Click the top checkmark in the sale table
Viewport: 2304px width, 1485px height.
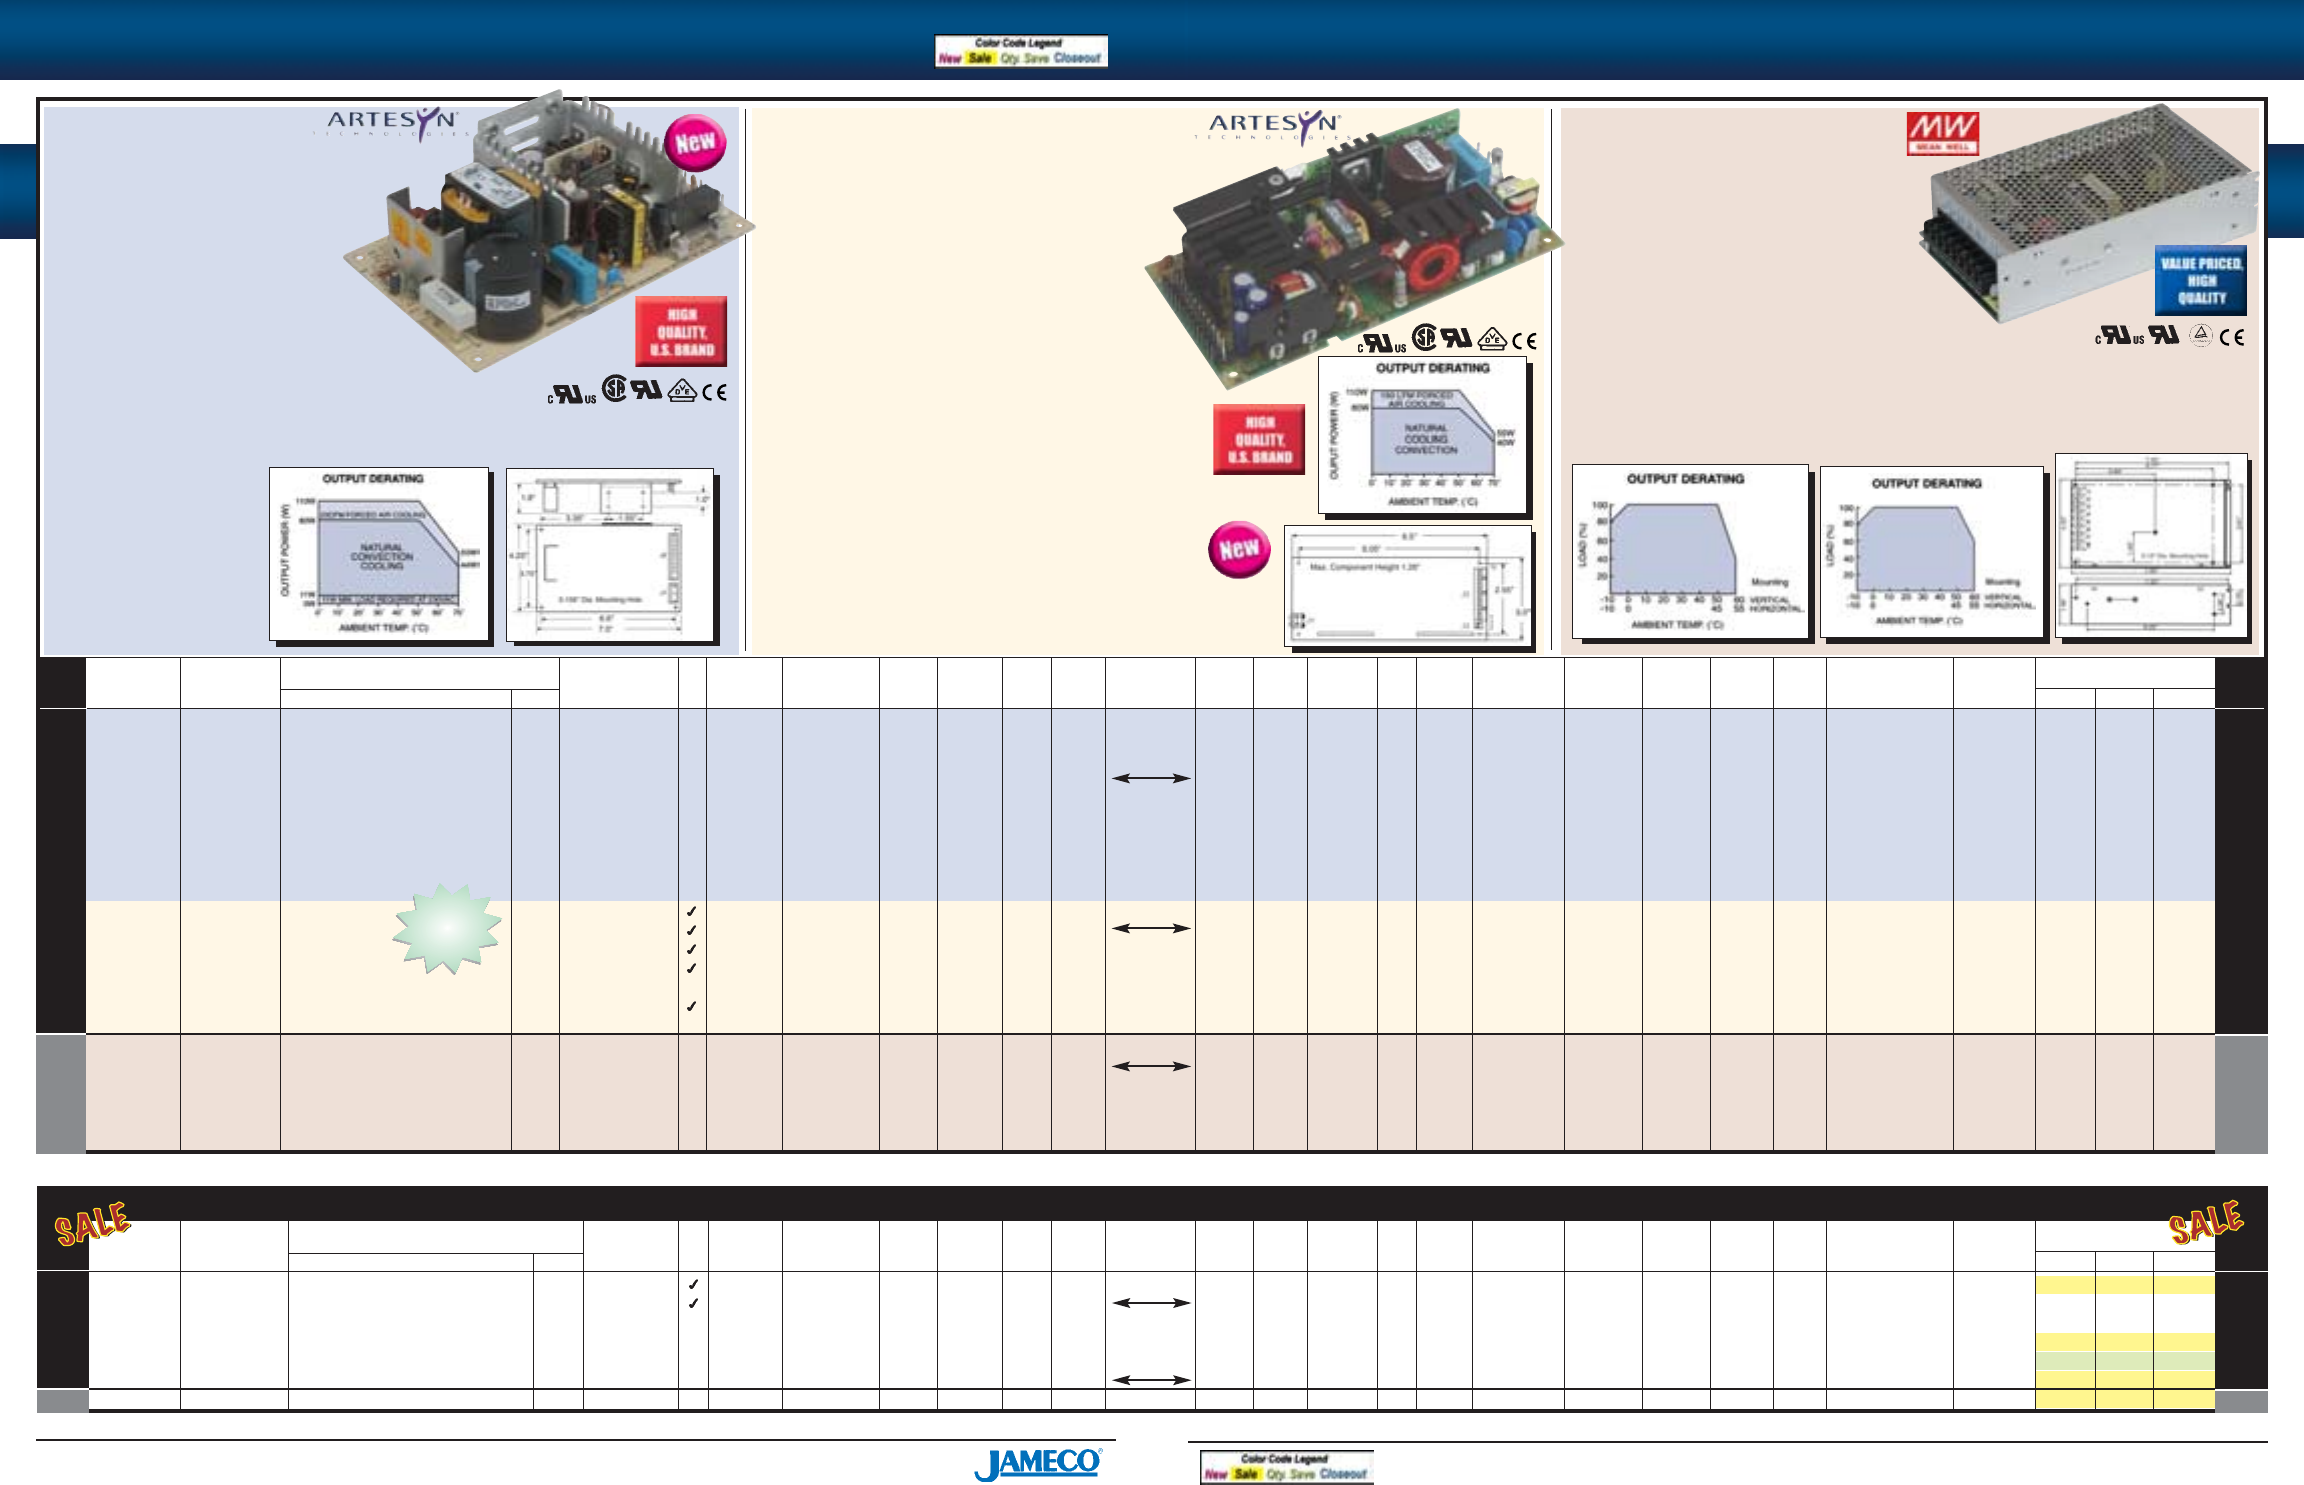tap(692, 1284)
